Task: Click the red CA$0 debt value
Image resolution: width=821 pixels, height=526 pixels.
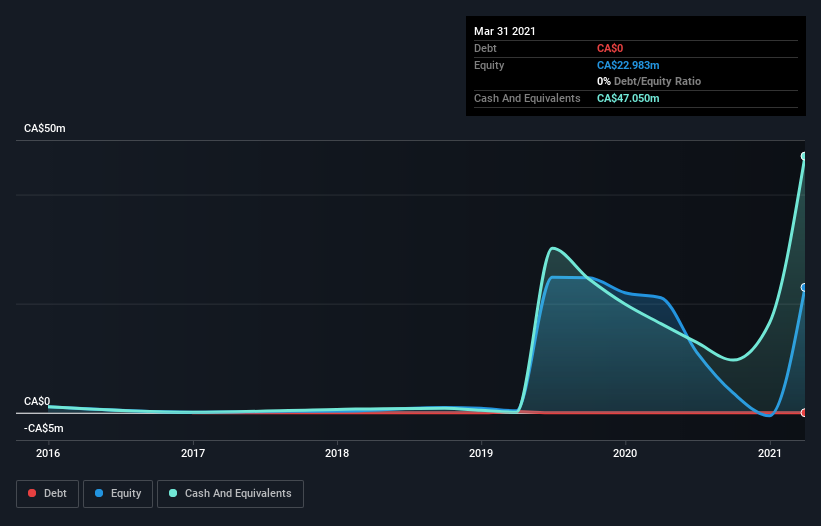Action: pyautogui.click(x=610, y=48)
